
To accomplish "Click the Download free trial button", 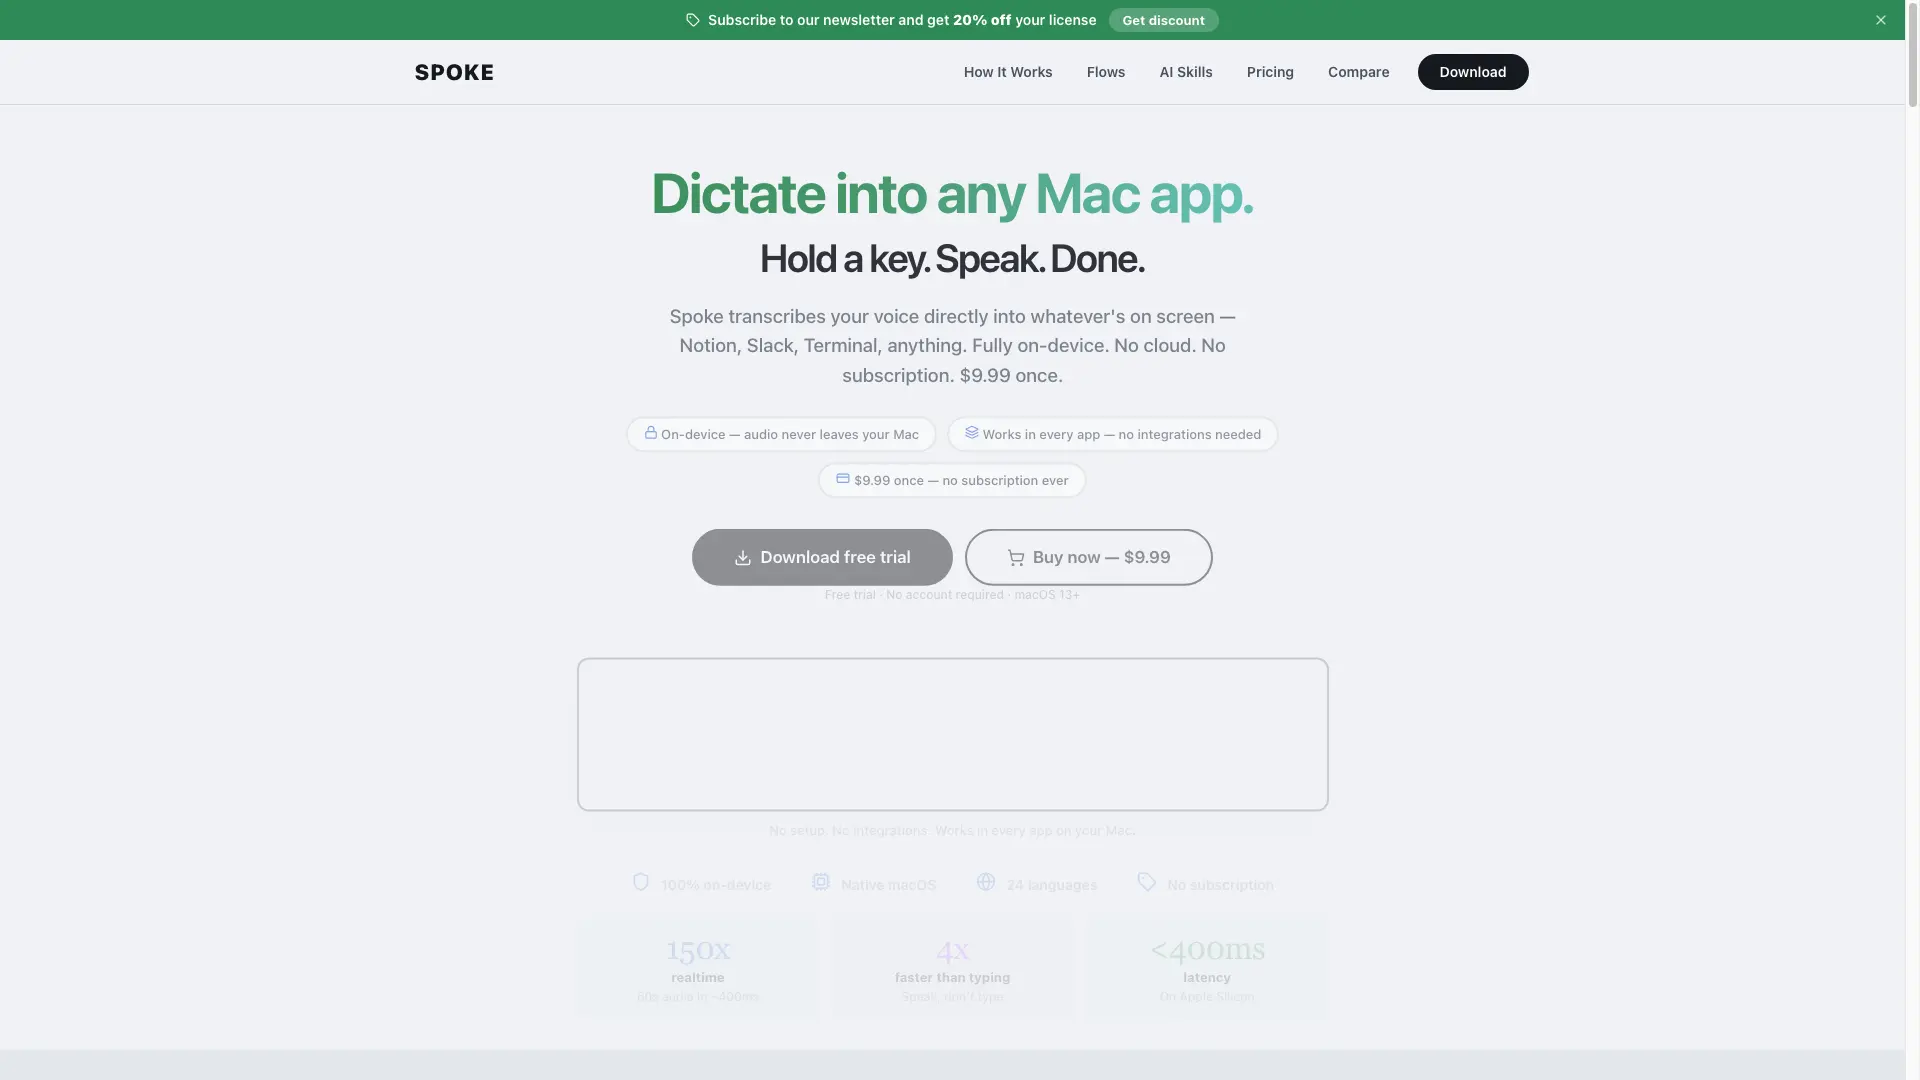I will click(822, 557).
